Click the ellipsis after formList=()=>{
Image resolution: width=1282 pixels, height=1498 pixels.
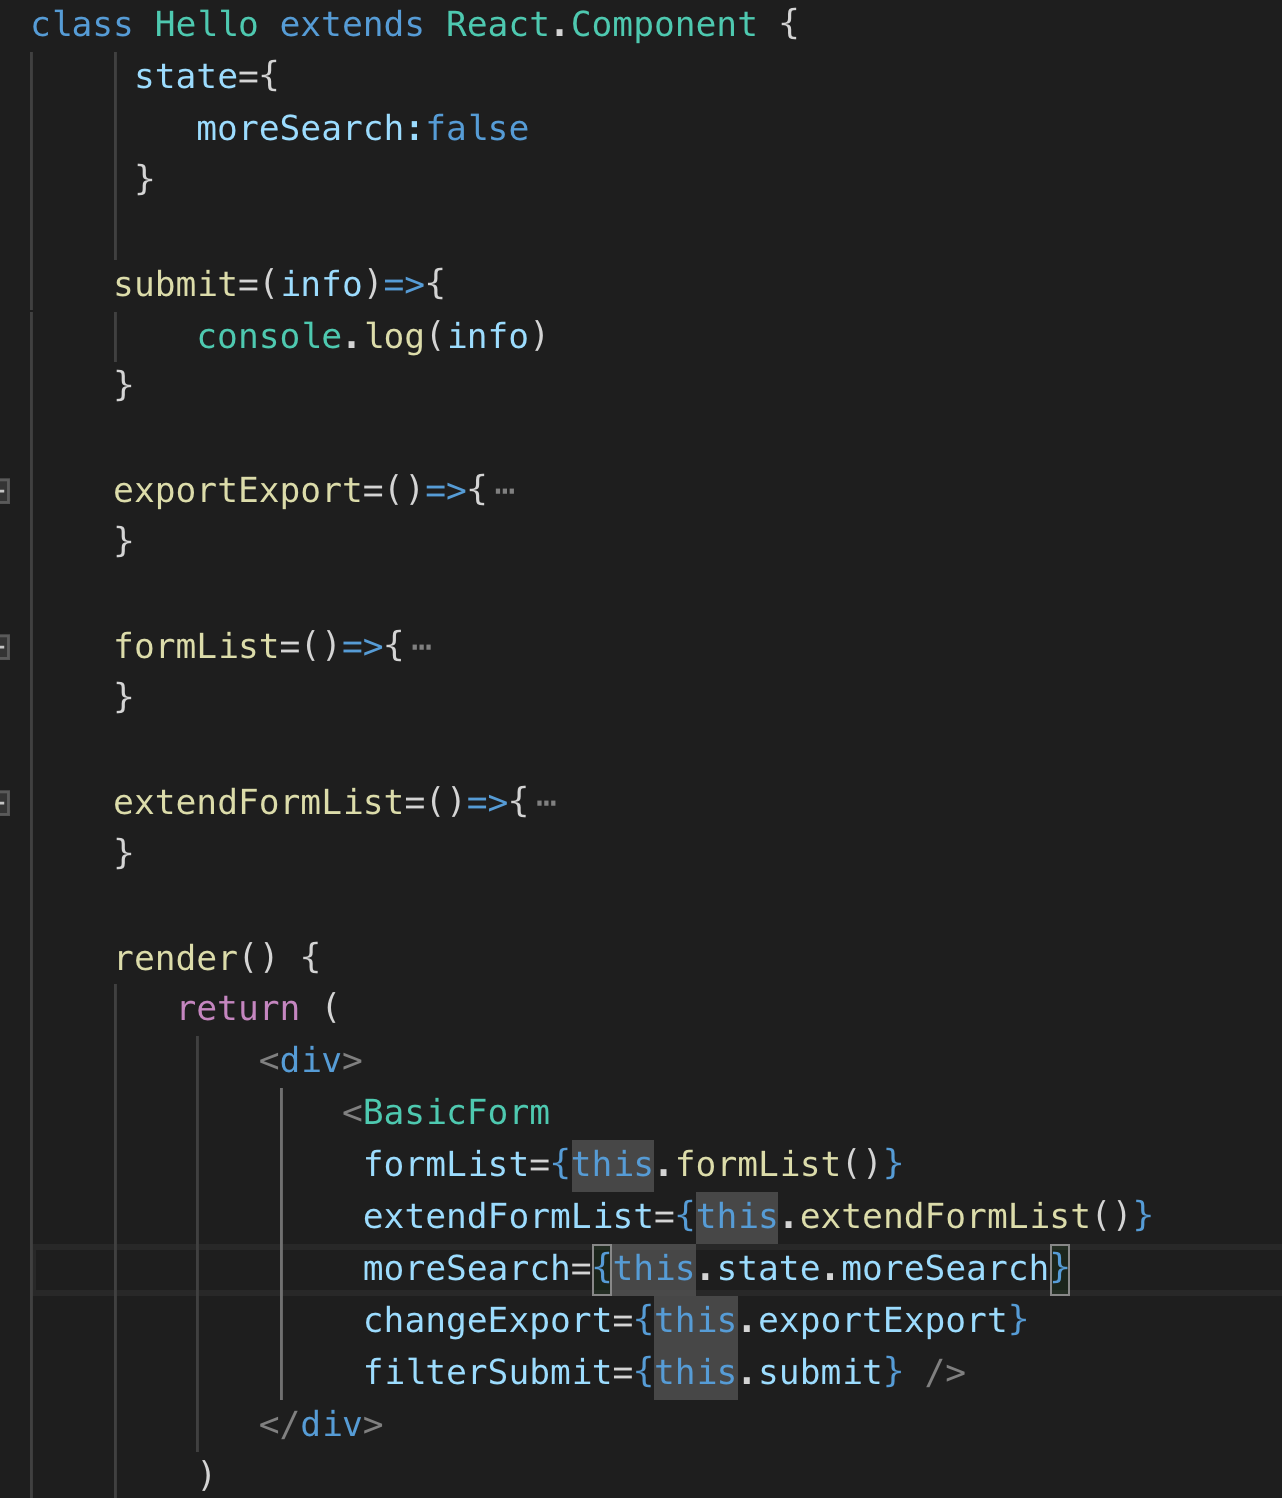[x=422, y=647]
